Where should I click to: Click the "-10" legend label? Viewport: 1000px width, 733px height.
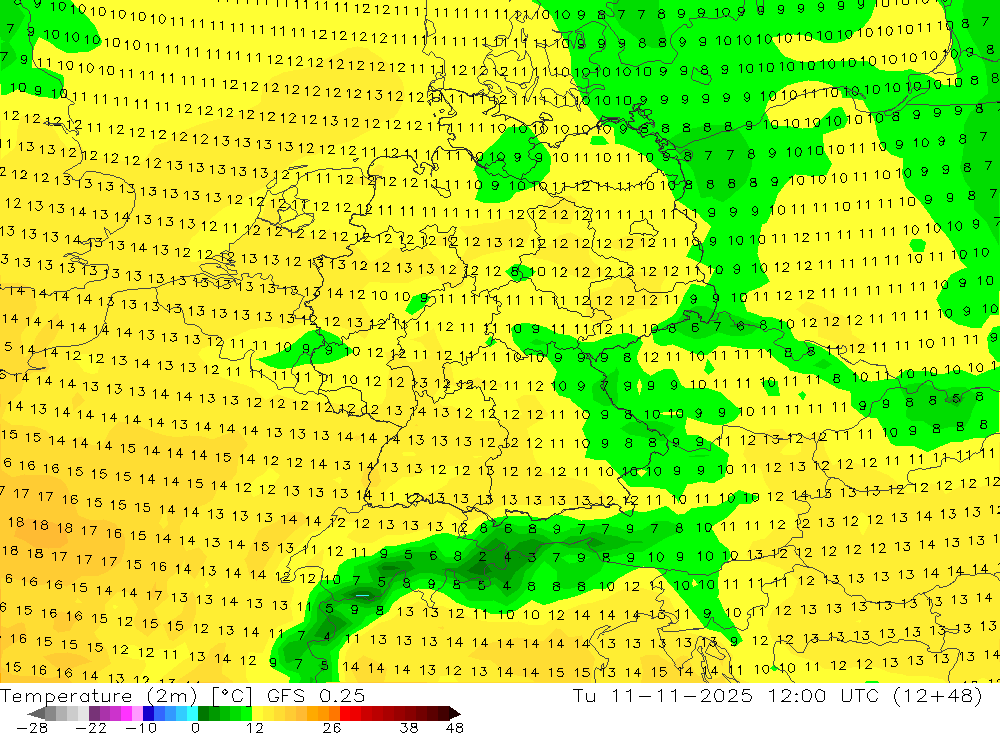(x=141, y=728)
